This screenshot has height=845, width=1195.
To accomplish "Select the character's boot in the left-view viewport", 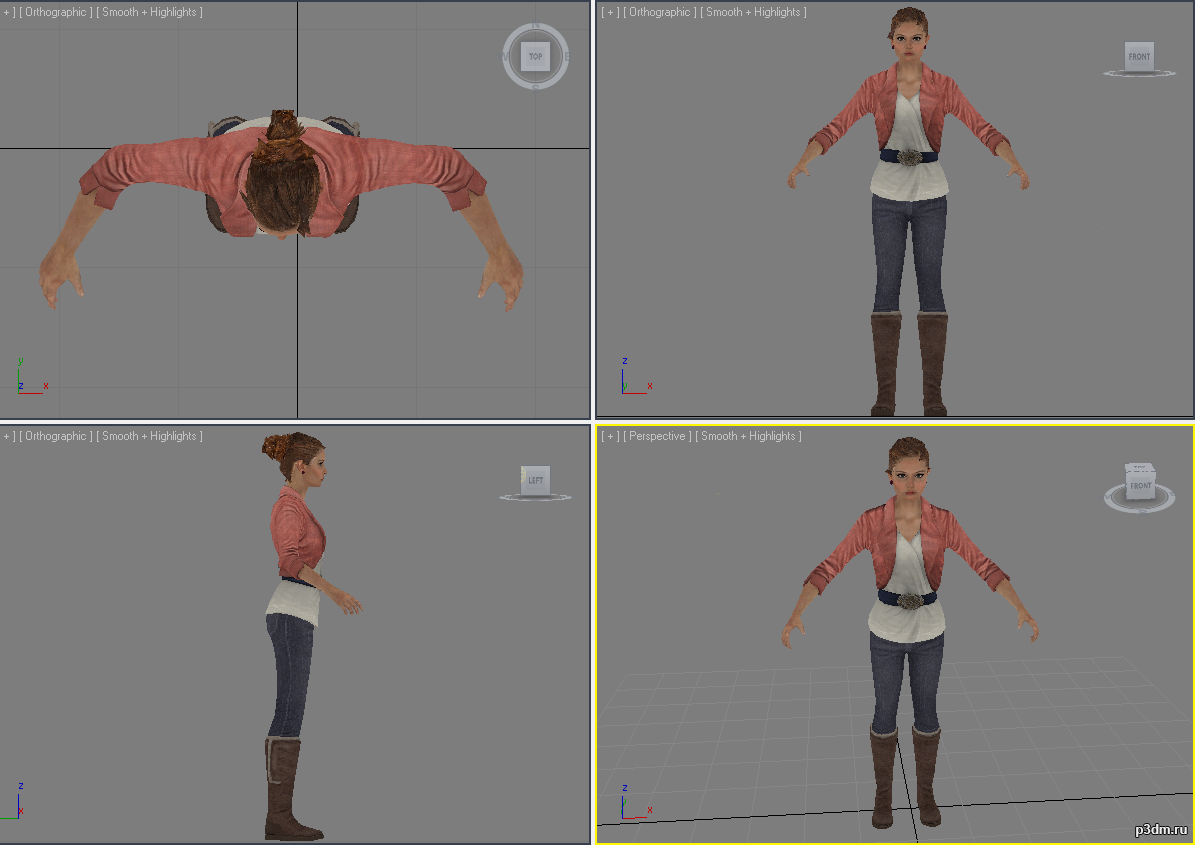I will [286, 789].
